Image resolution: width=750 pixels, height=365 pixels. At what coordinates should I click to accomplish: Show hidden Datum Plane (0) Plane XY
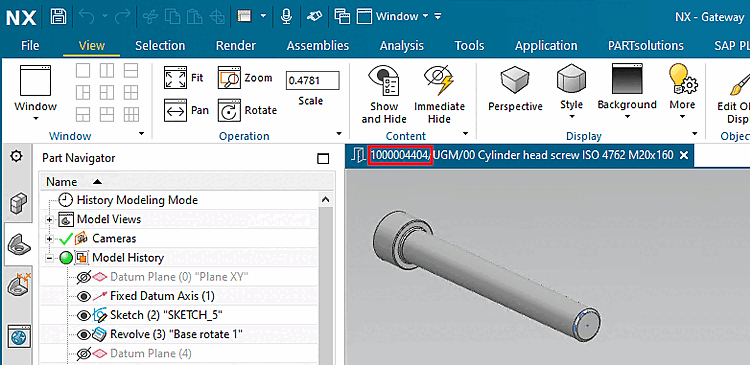pos(84,277)
